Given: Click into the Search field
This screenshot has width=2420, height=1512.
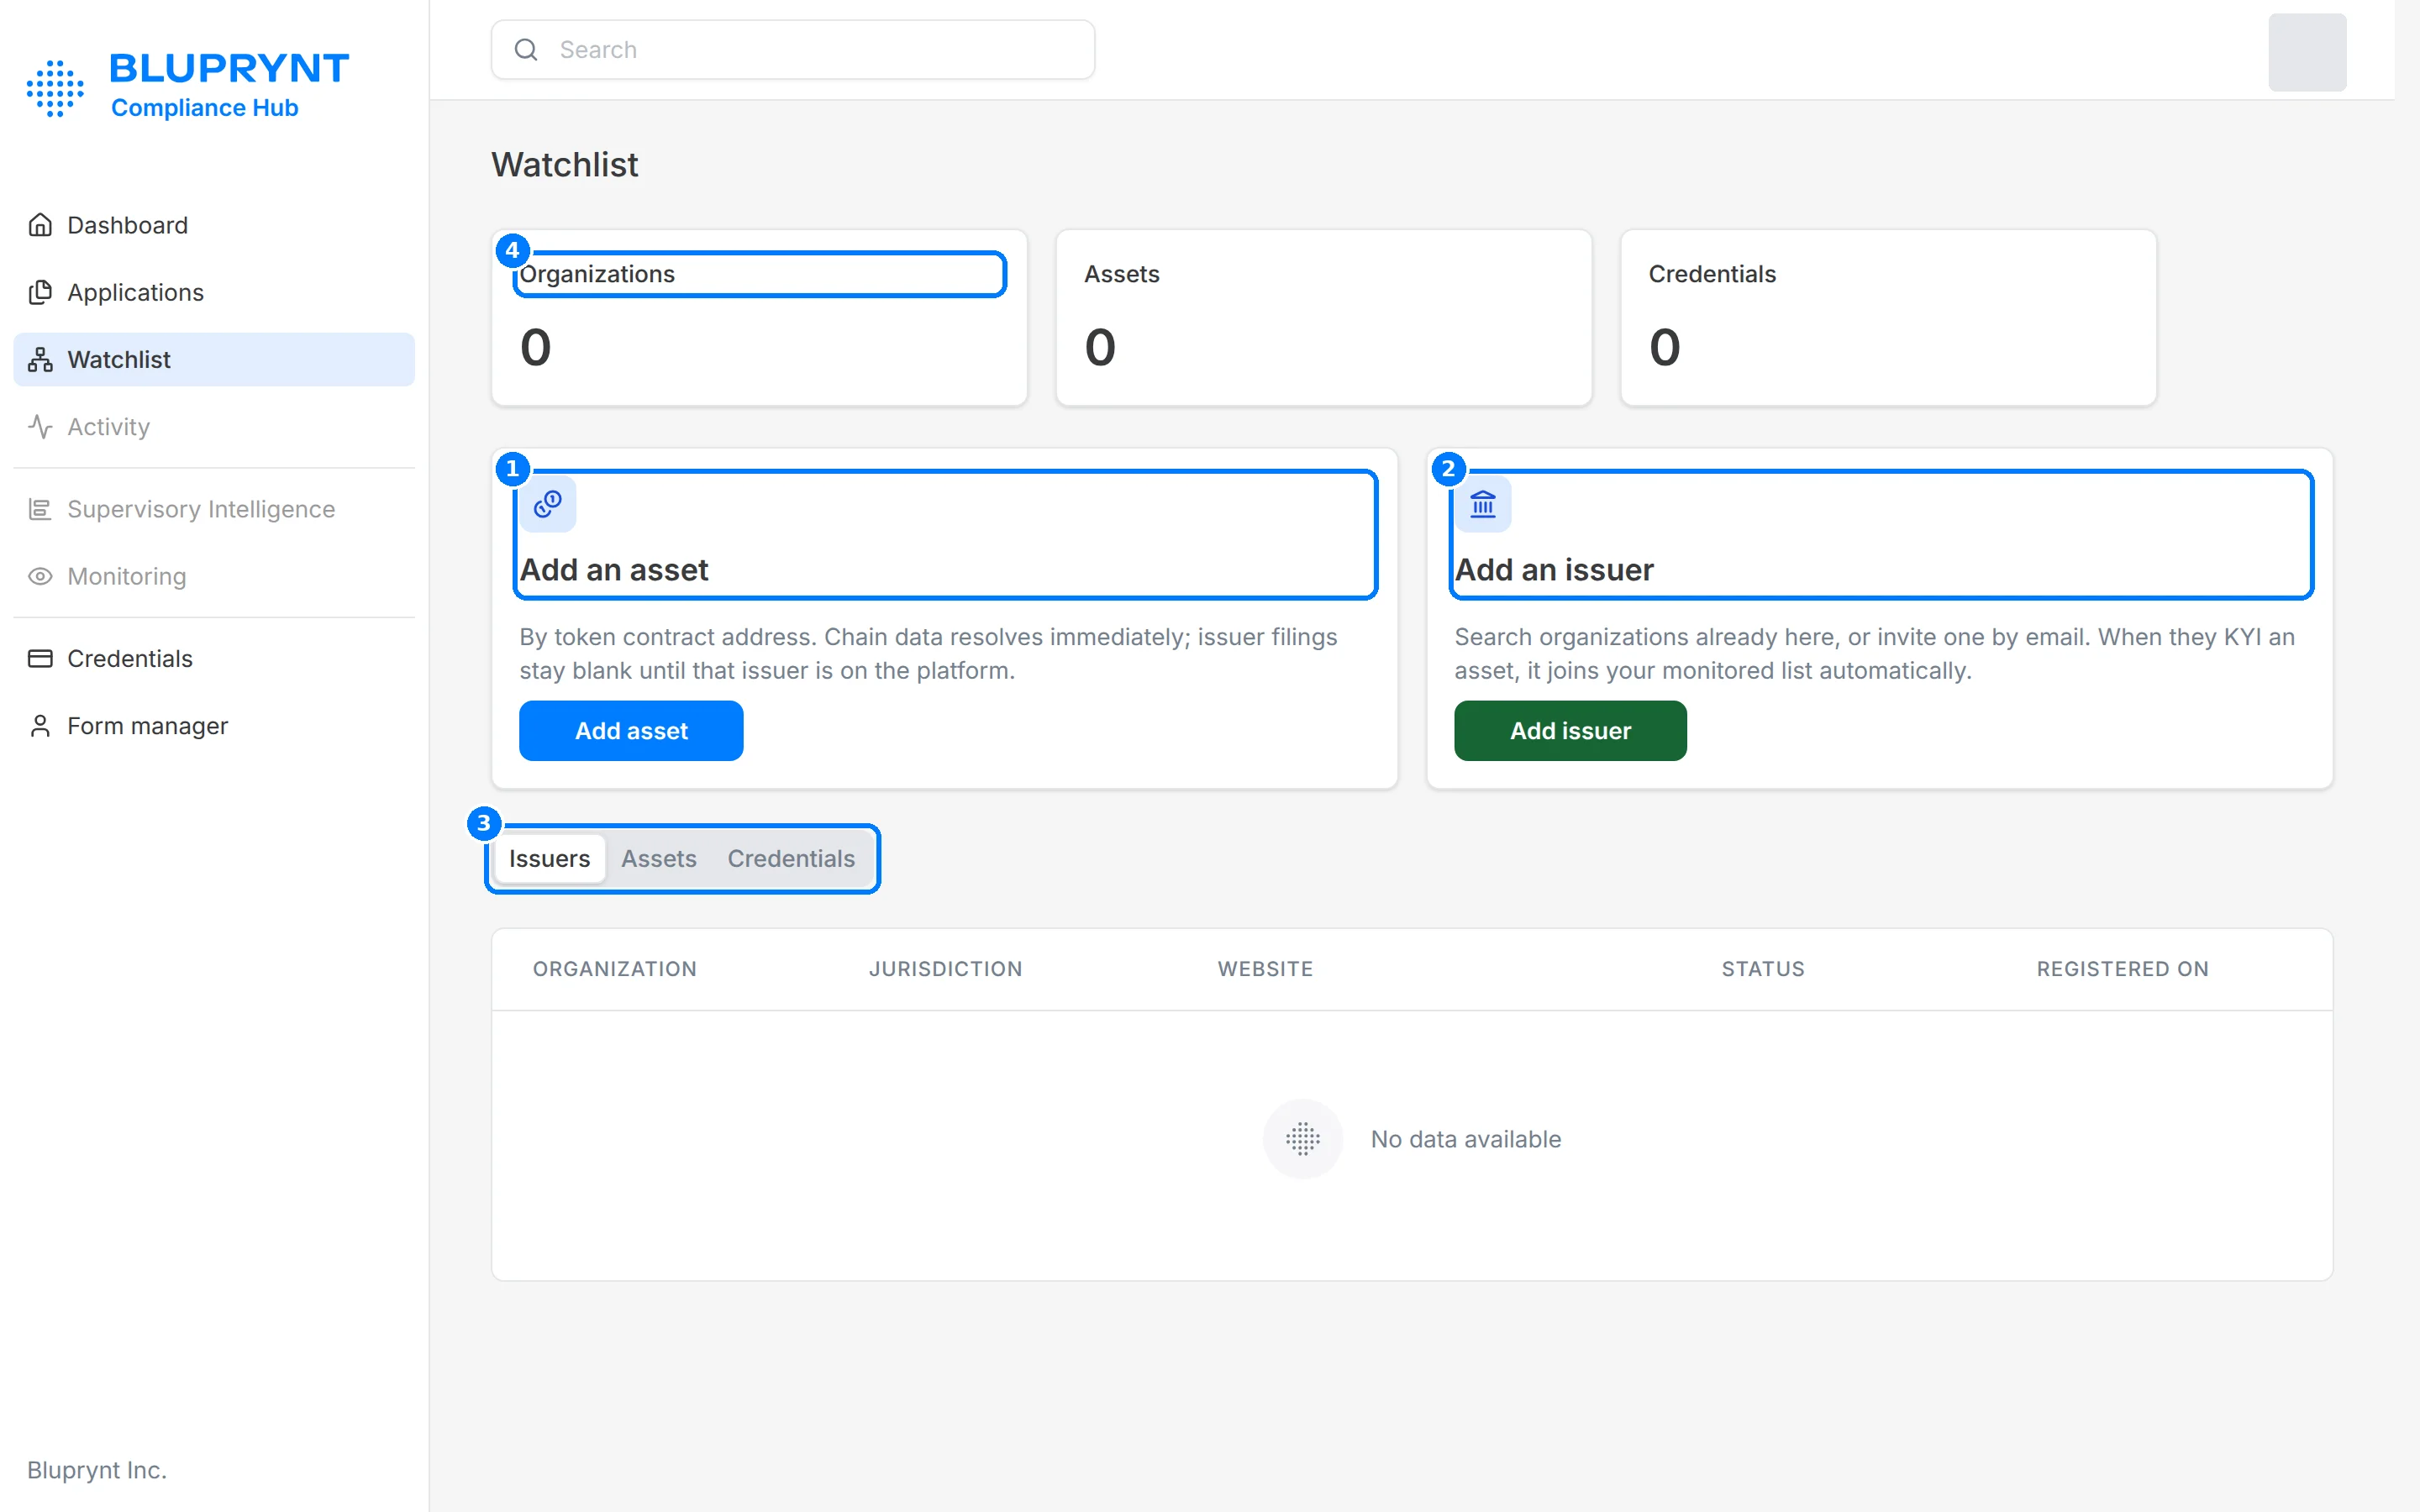Looking at the screenshot, I should [x=793, y=49].
